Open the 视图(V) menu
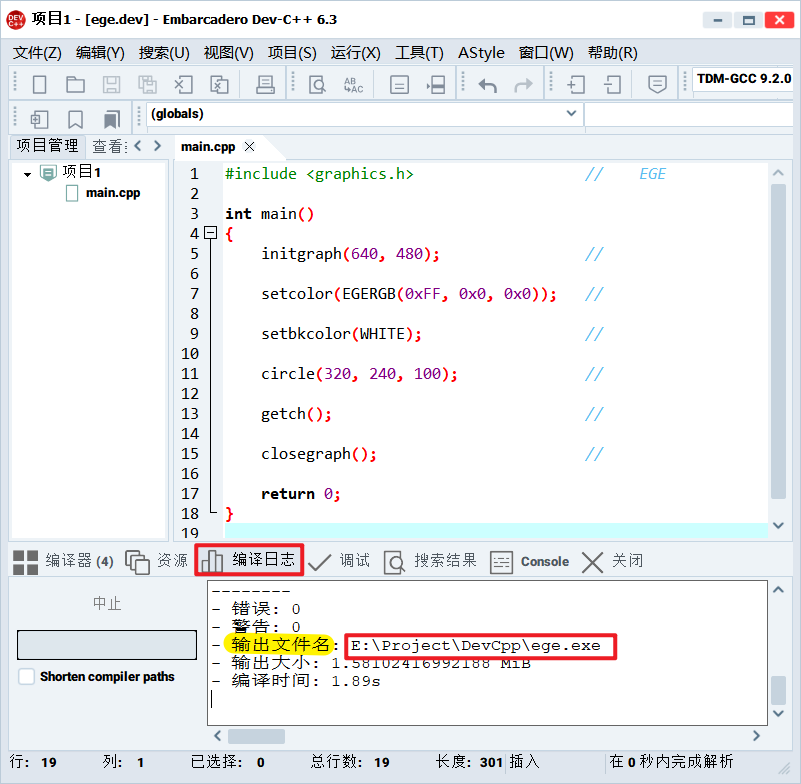801x784 pixels. [228, 53]
